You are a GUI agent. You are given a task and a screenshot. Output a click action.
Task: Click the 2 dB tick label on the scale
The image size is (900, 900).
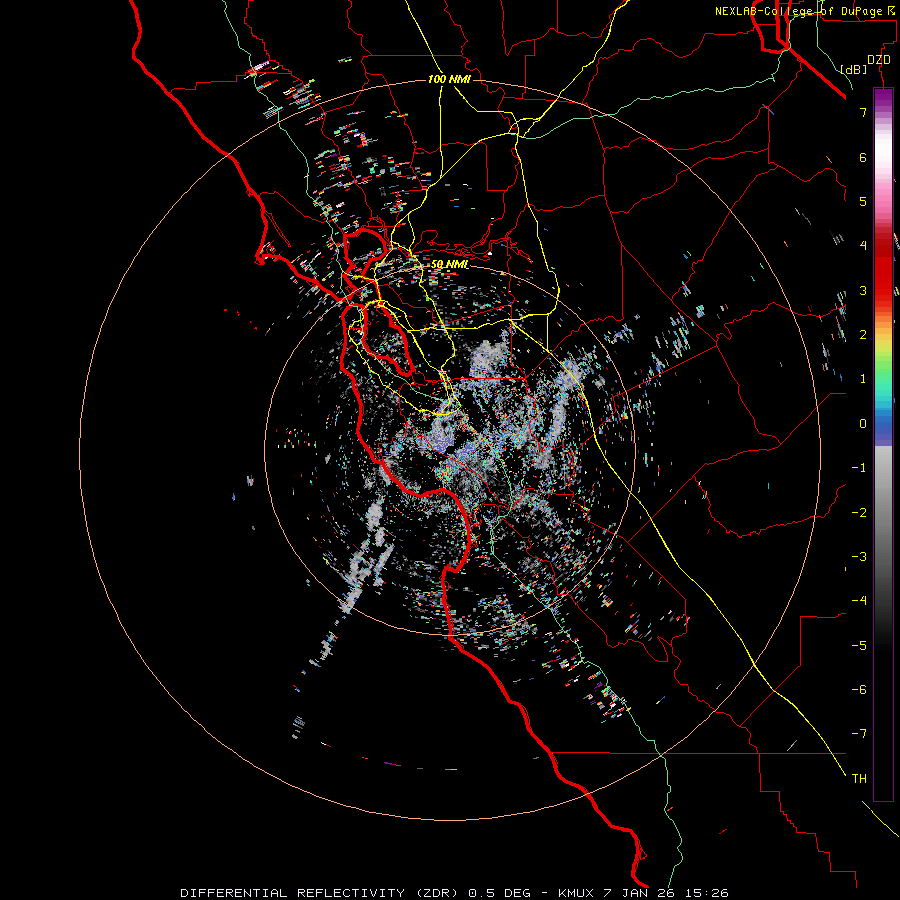(x=863, y=335)
